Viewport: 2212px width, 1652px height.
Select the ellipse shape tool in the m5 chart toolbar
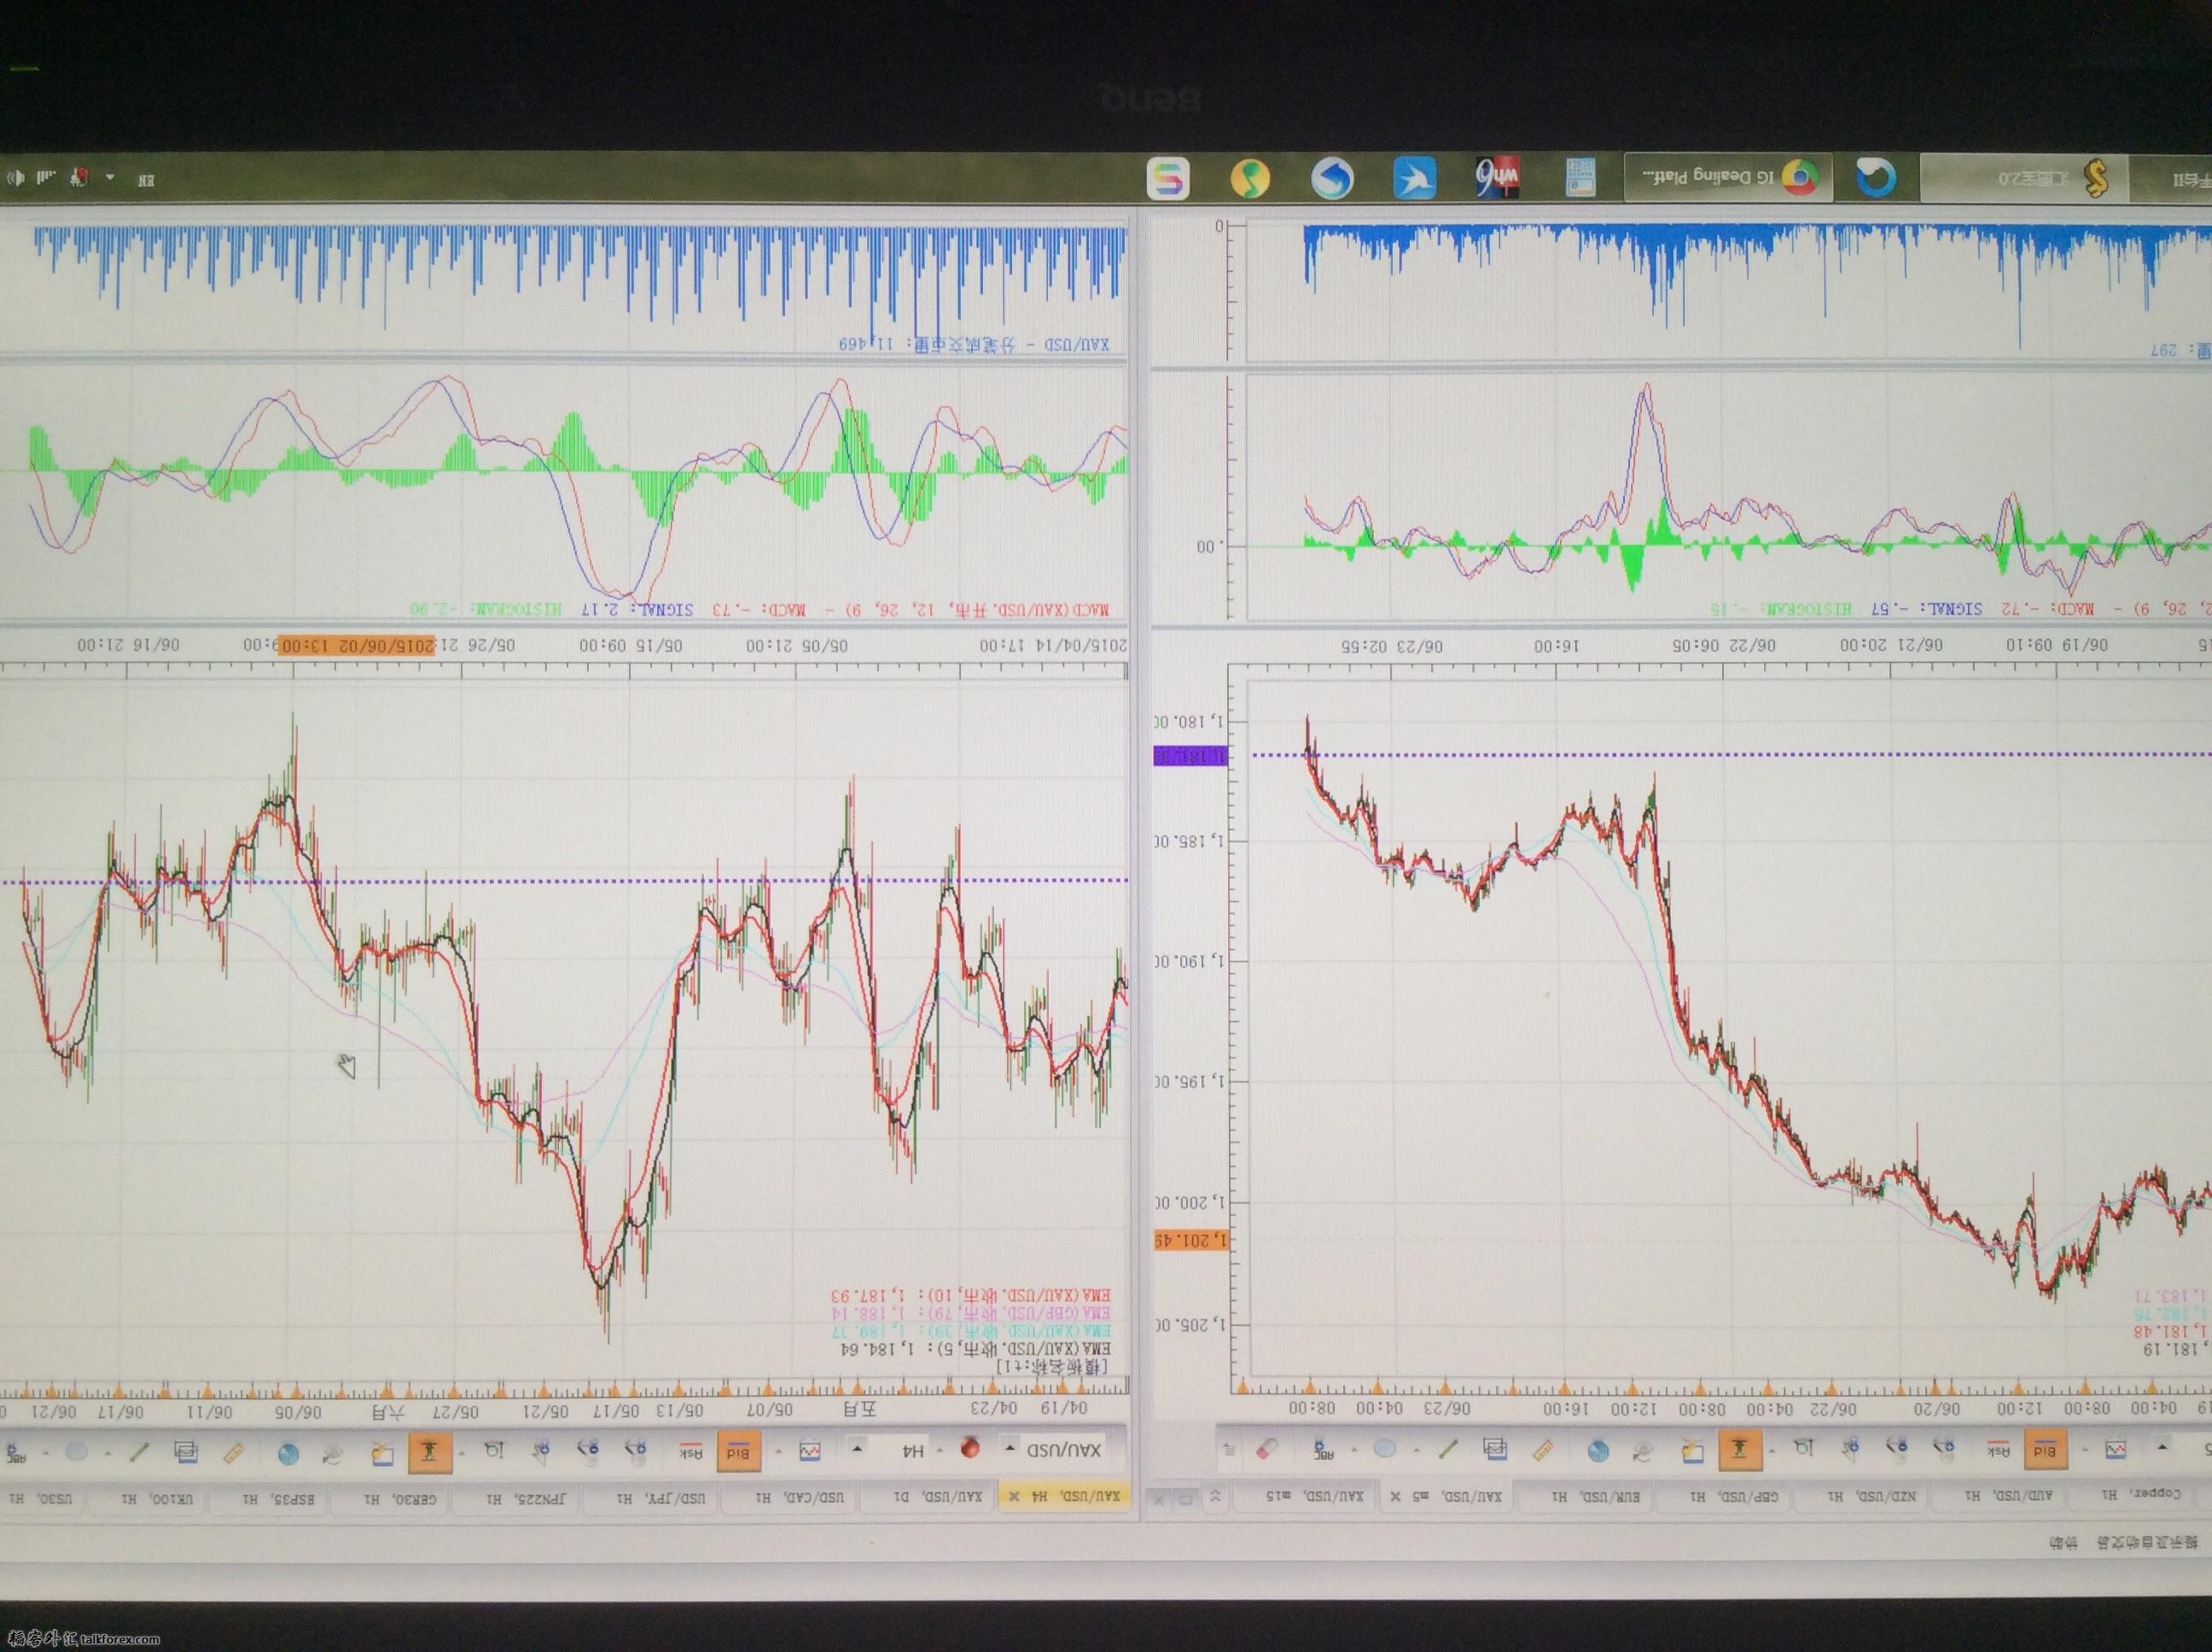tap(1385, 1449)
